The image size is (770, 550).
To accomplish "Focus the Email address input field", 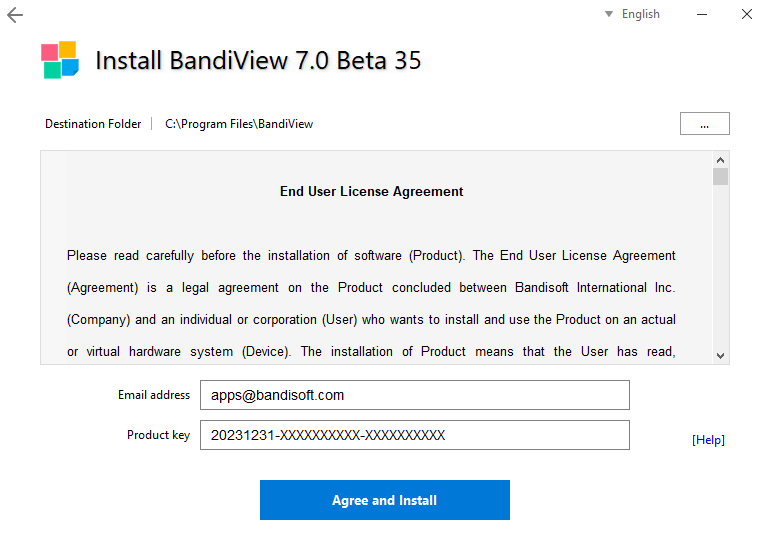I will point(414,395).
